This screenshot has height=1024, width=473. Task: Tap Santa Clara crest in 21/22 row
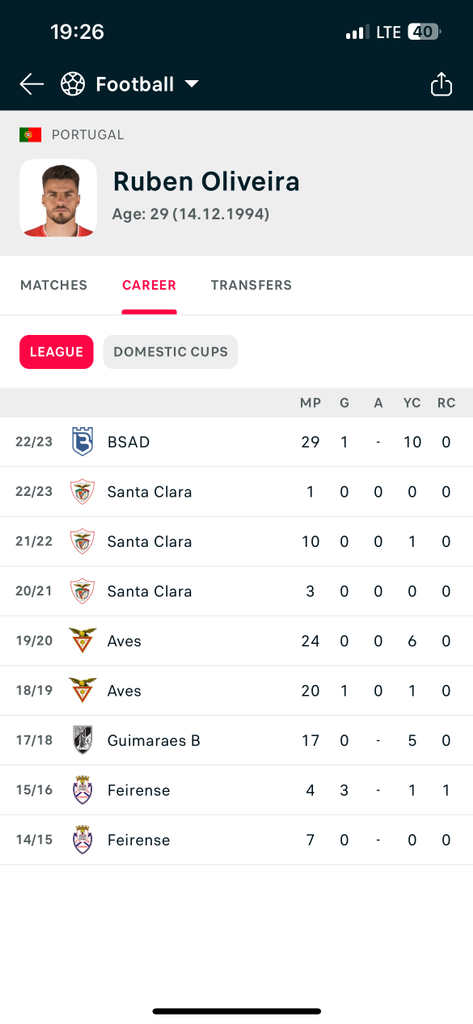[82, 541]
